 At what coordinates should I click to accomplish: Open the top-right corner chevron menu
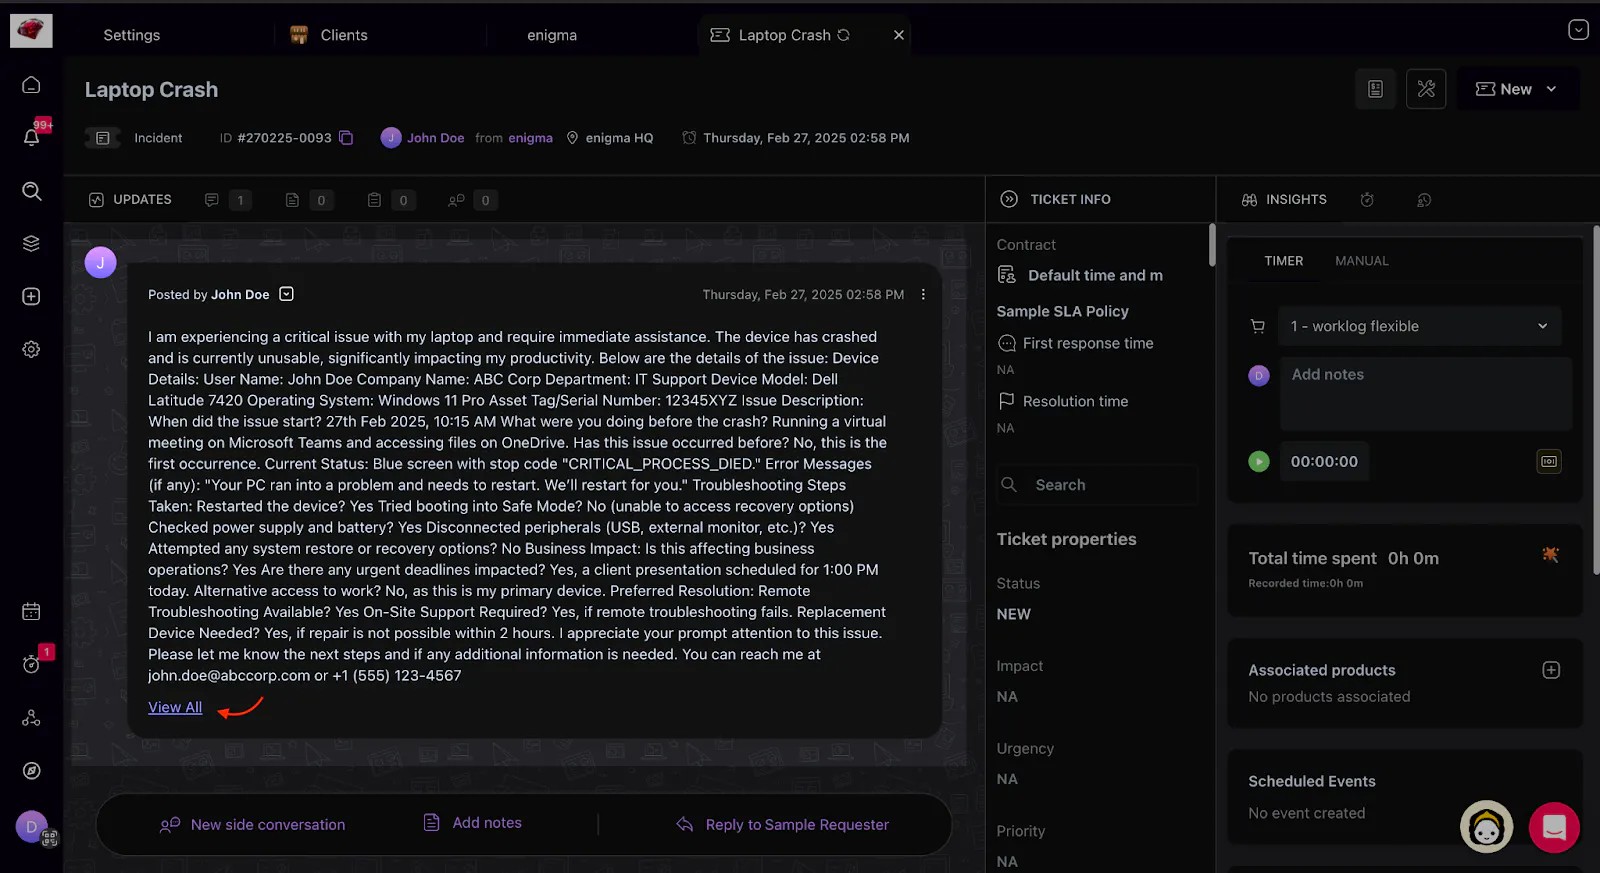(x=1578, y=30)
